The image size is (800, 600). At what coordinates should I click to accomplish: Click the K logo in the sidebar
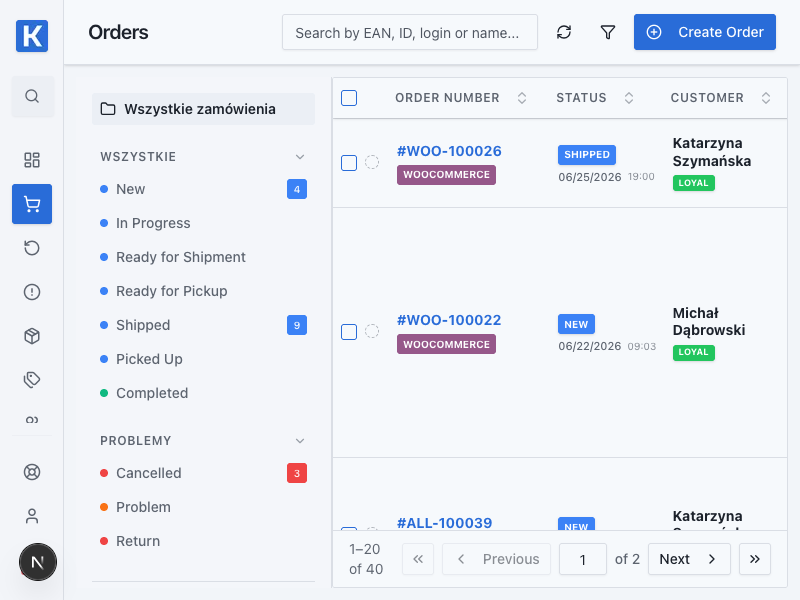coord(32,36)
